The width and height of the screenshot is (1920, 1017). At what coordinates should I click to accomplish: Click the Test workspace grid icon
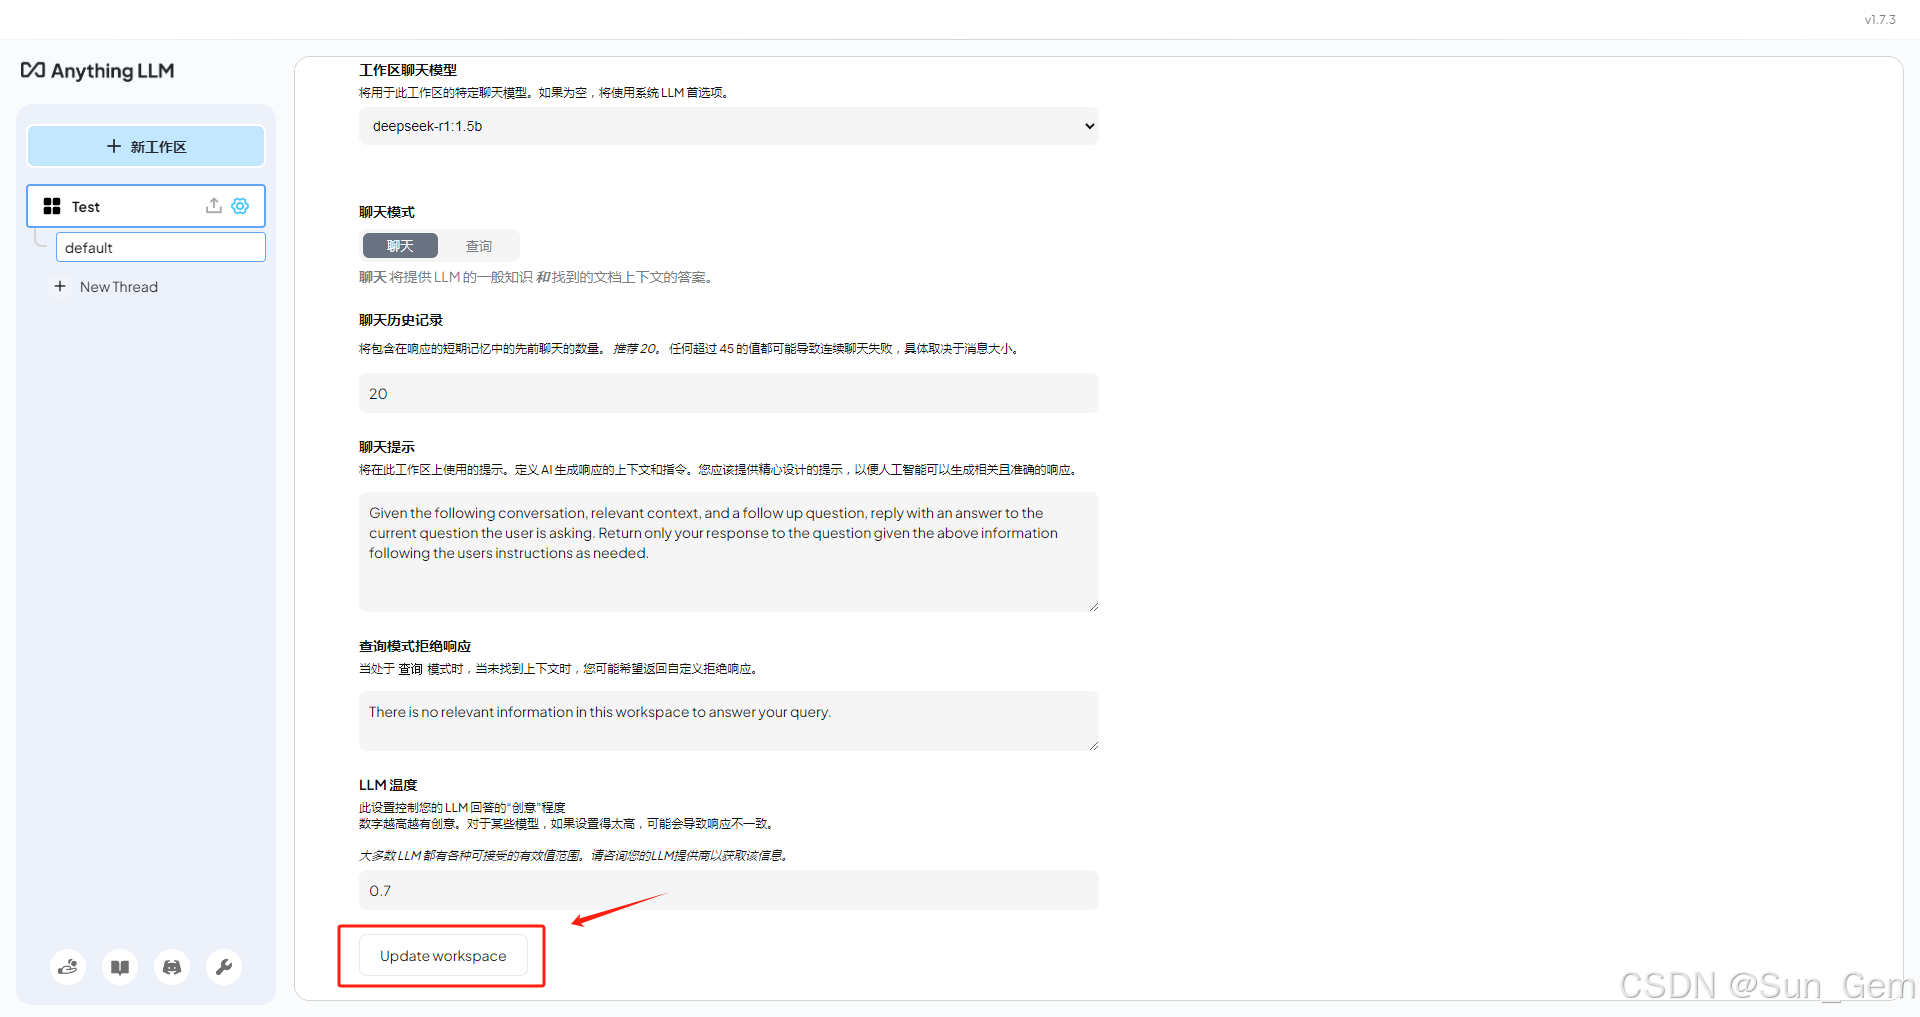[x=52, y=206]
